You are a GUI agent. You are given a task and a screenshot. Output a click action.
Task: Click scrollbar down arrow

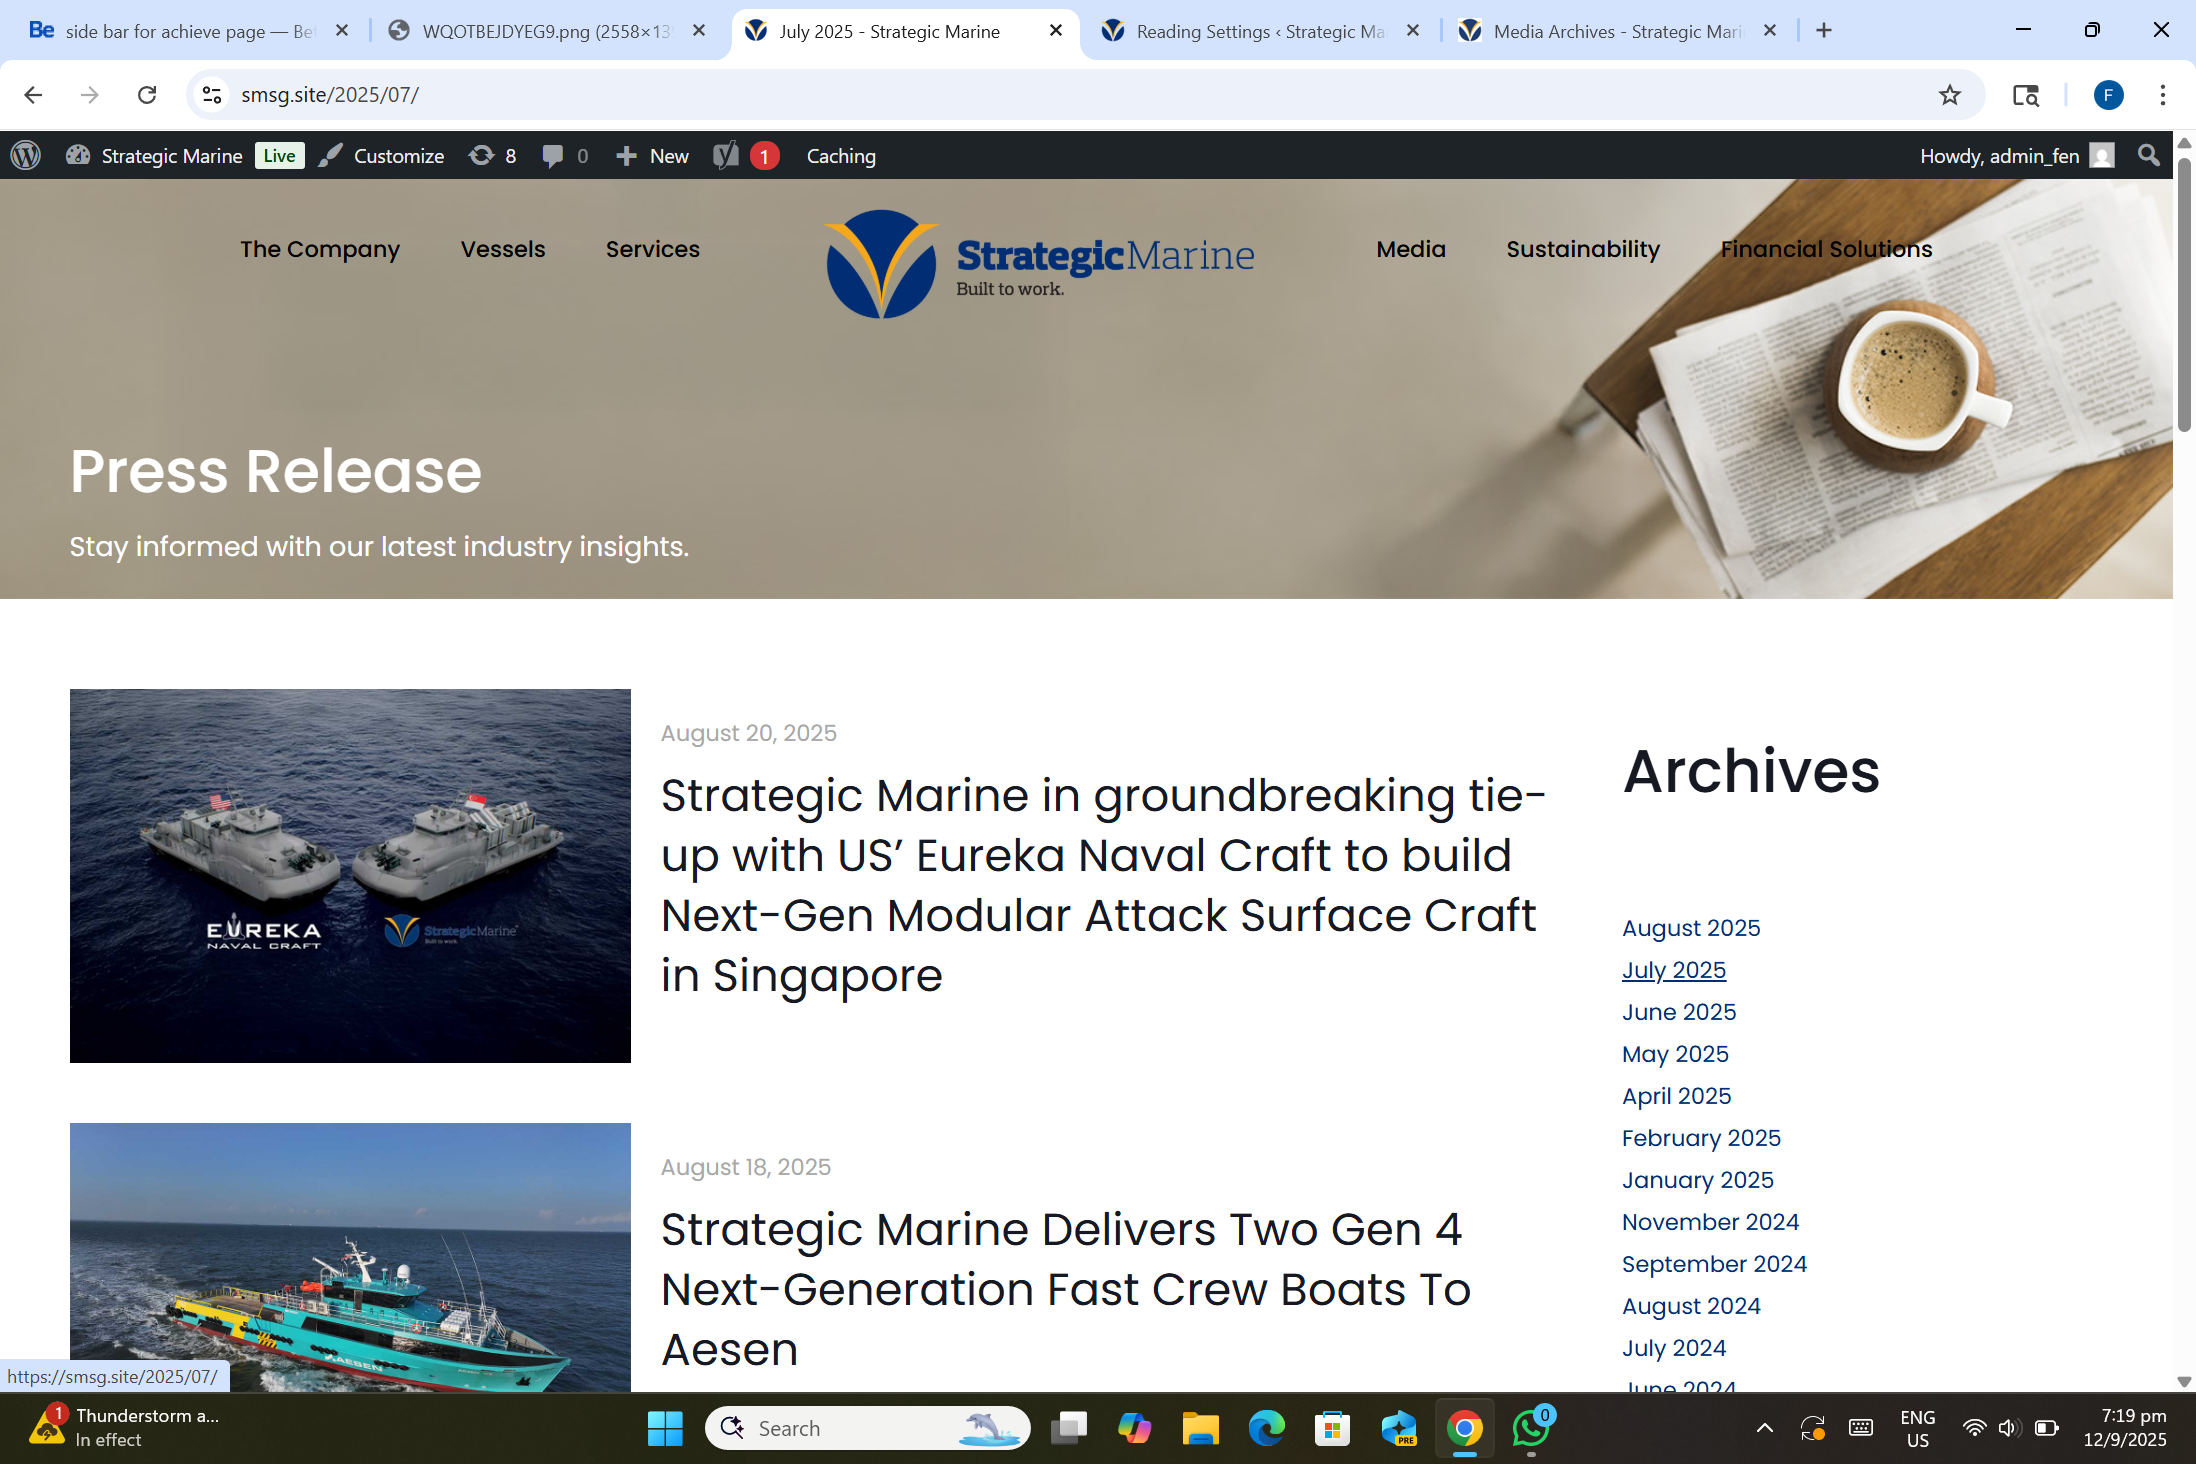point(2184,1381)
